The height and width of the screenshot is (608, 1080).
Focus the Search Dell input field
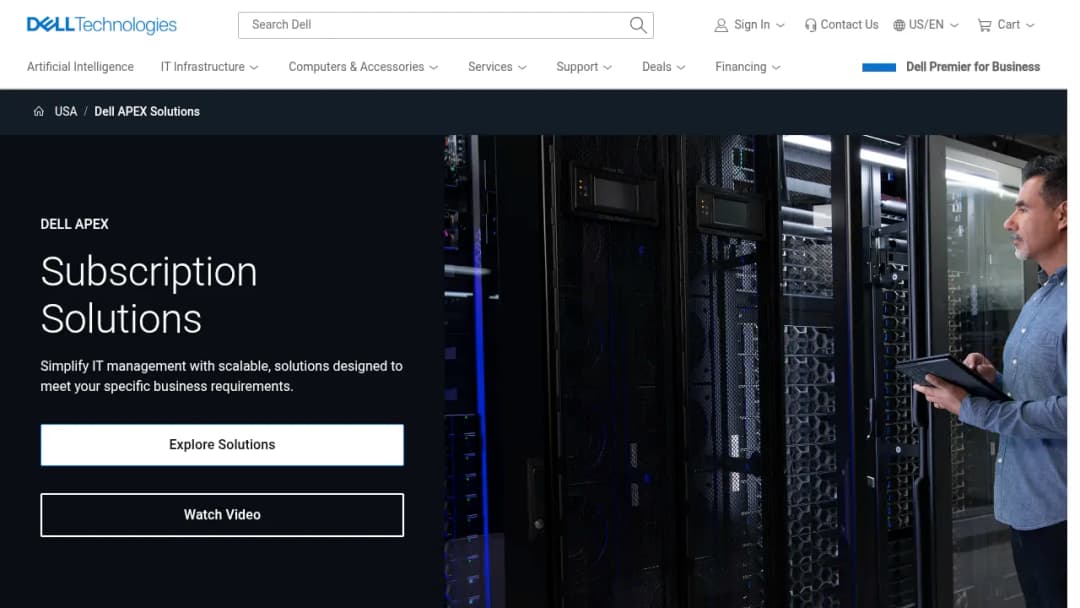click(445, 25)
